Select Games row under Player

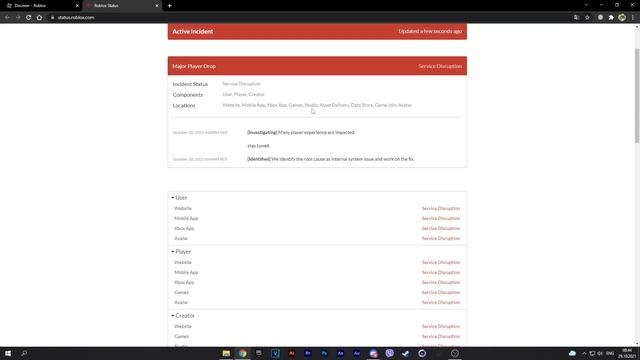(317, 292)
